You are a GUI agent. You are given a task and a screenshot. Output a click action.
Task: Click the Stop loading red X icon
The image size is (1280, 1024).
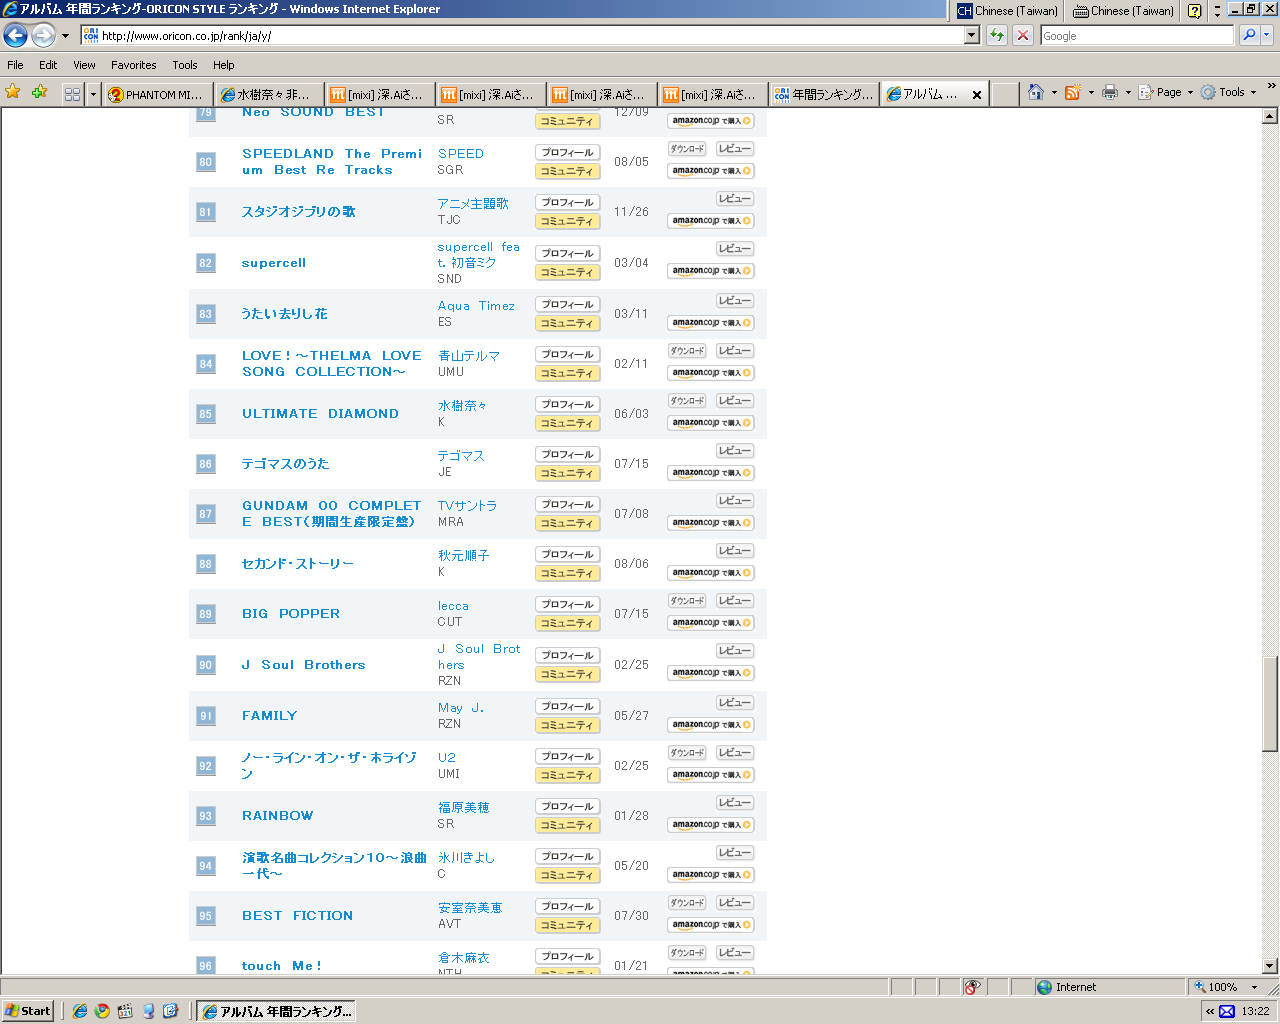point(1022,35)
